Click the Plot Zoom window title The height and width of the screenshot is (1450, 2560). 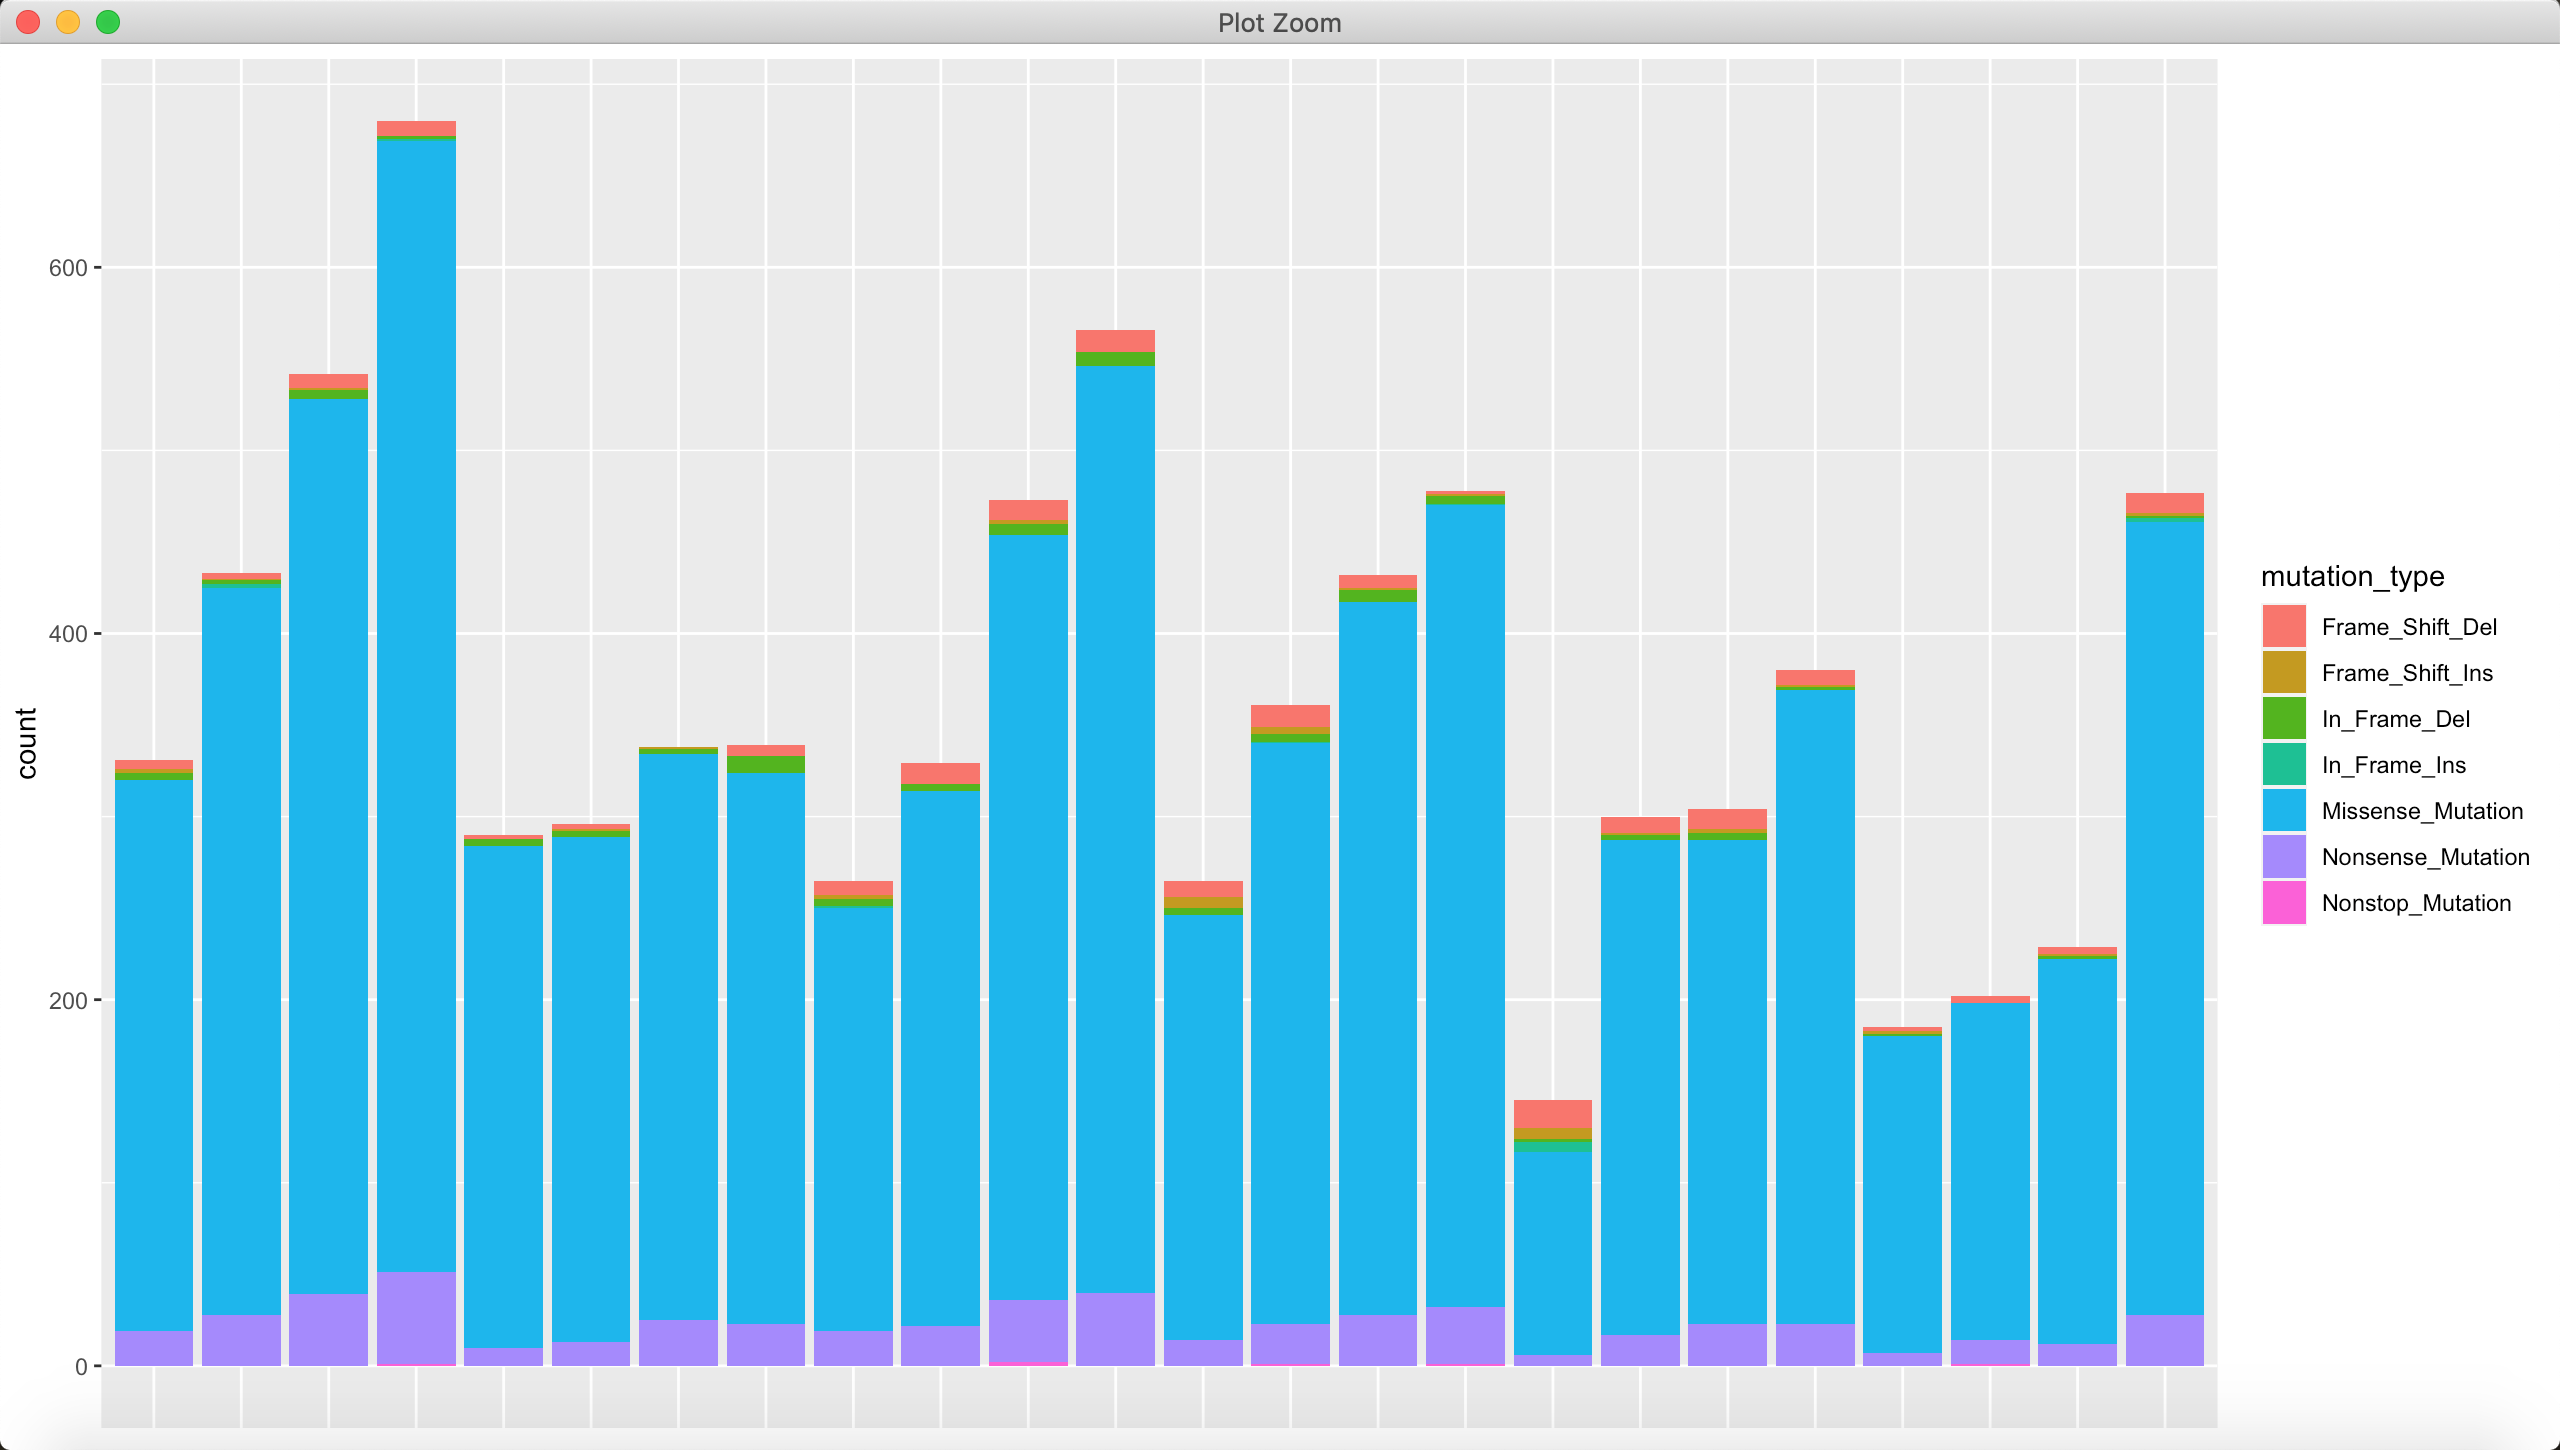pyautogui.click(x=1279, y=23)
